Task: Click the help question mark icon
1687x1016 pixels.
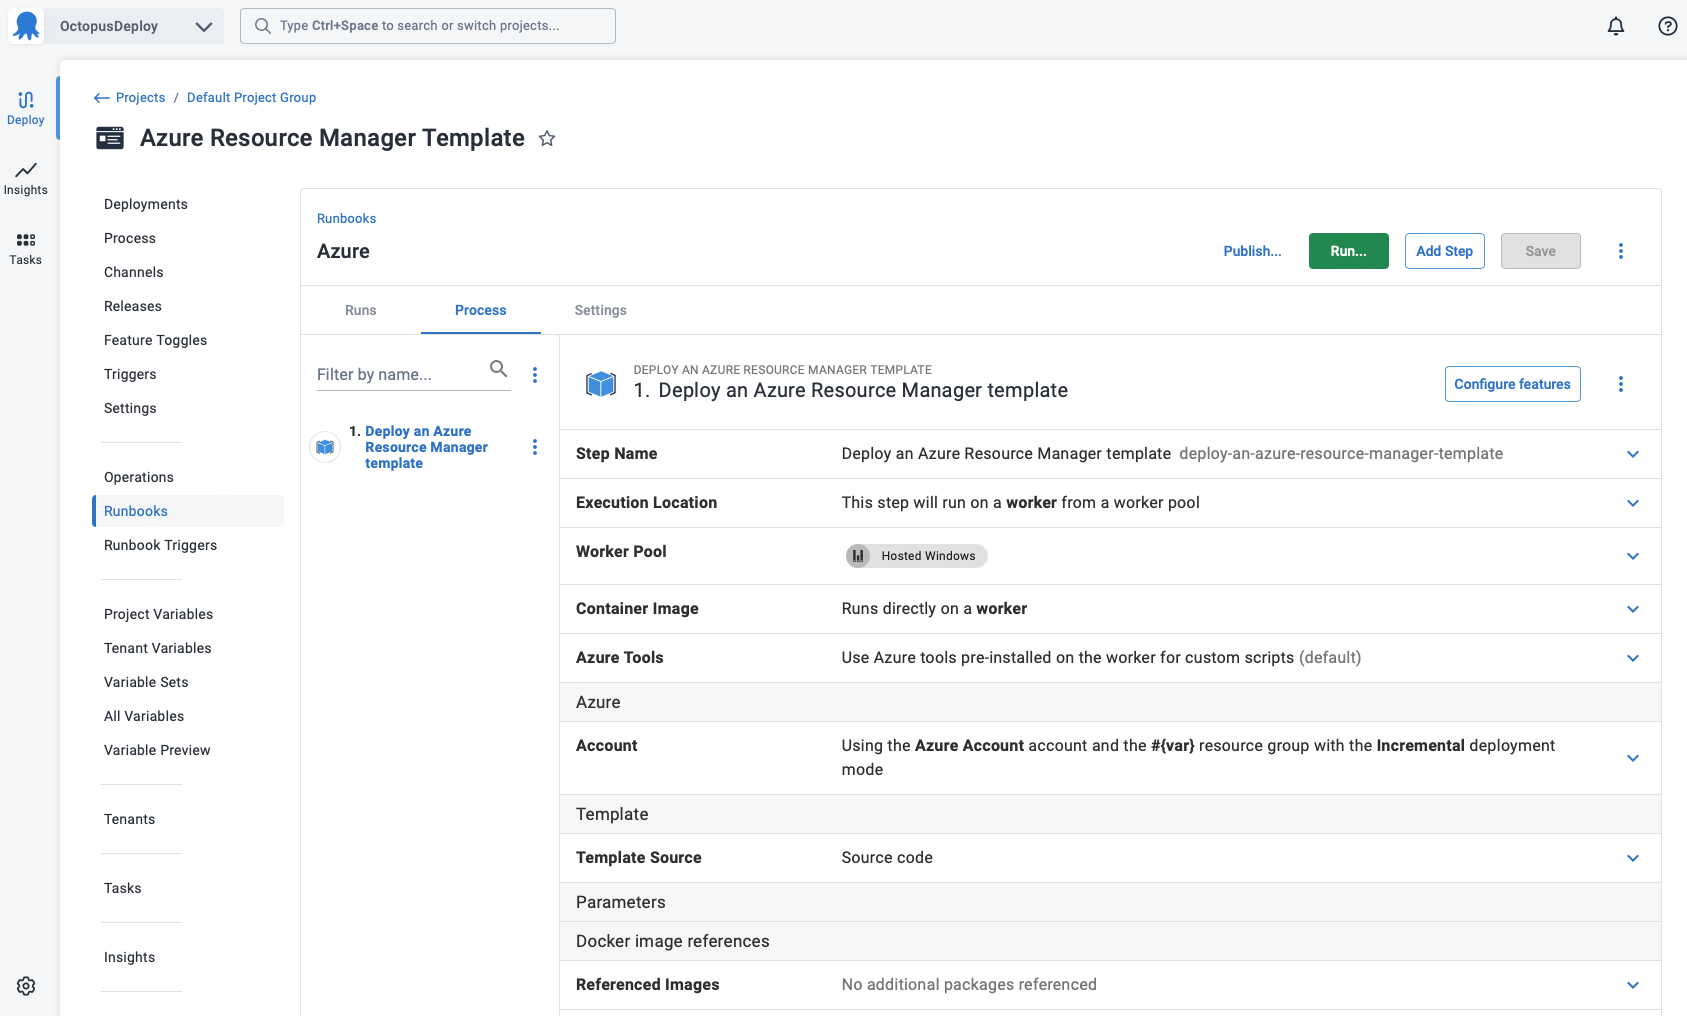Action: point(1667,26)
